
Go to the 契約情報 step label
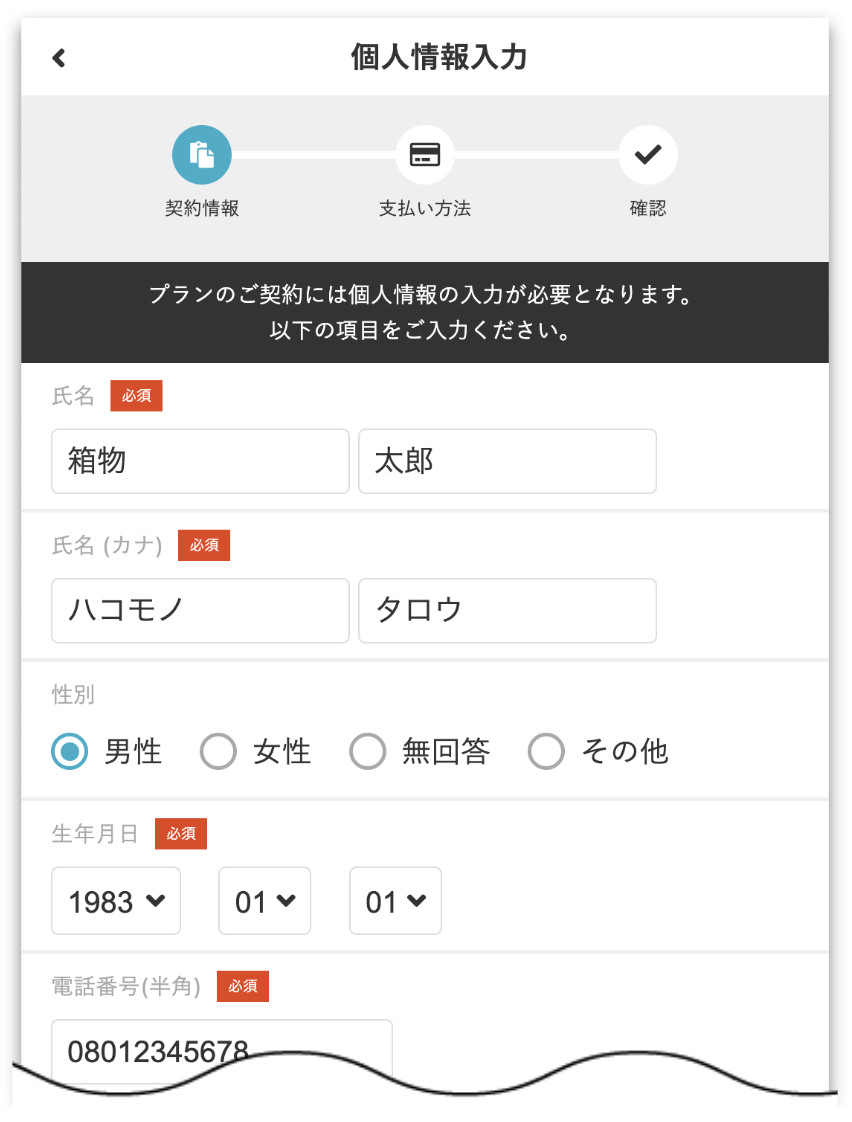(x=202, y=209)
